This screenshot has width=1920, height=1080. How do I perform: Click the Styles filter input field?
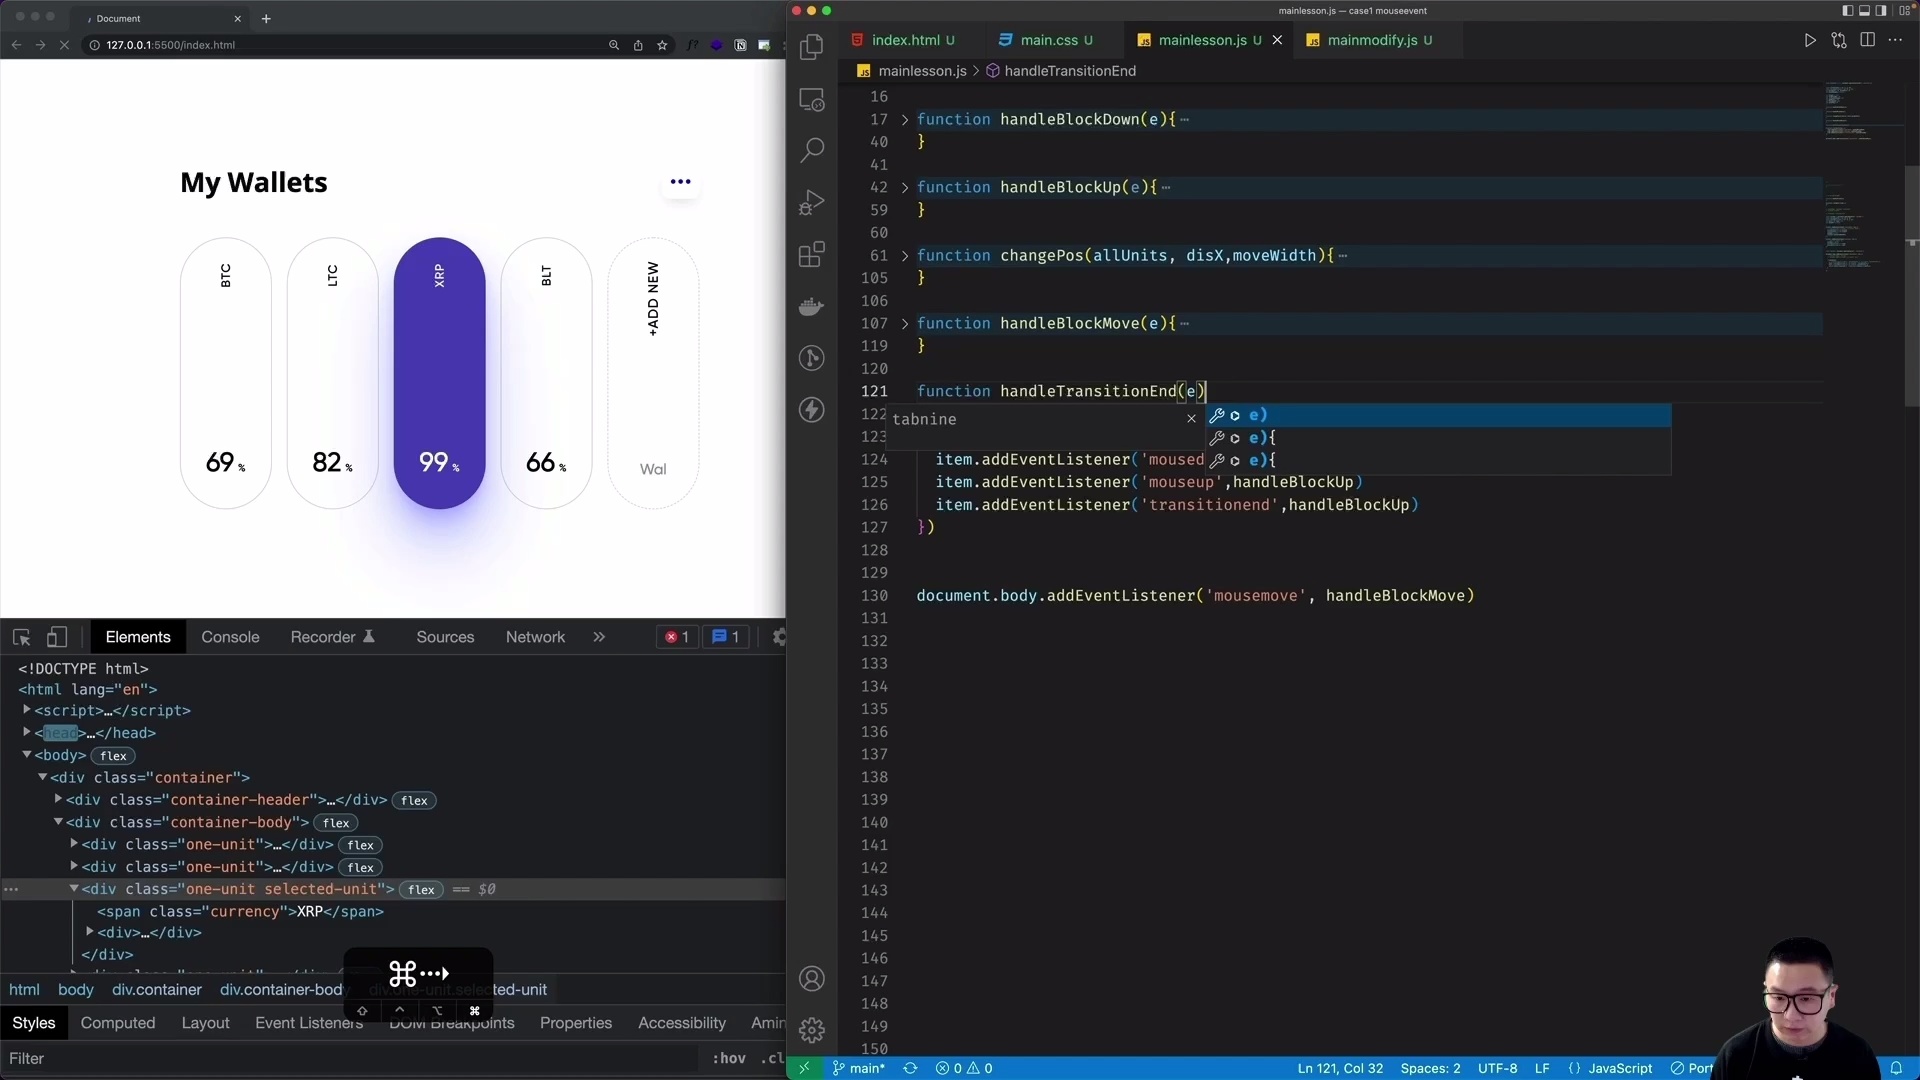100,1059
